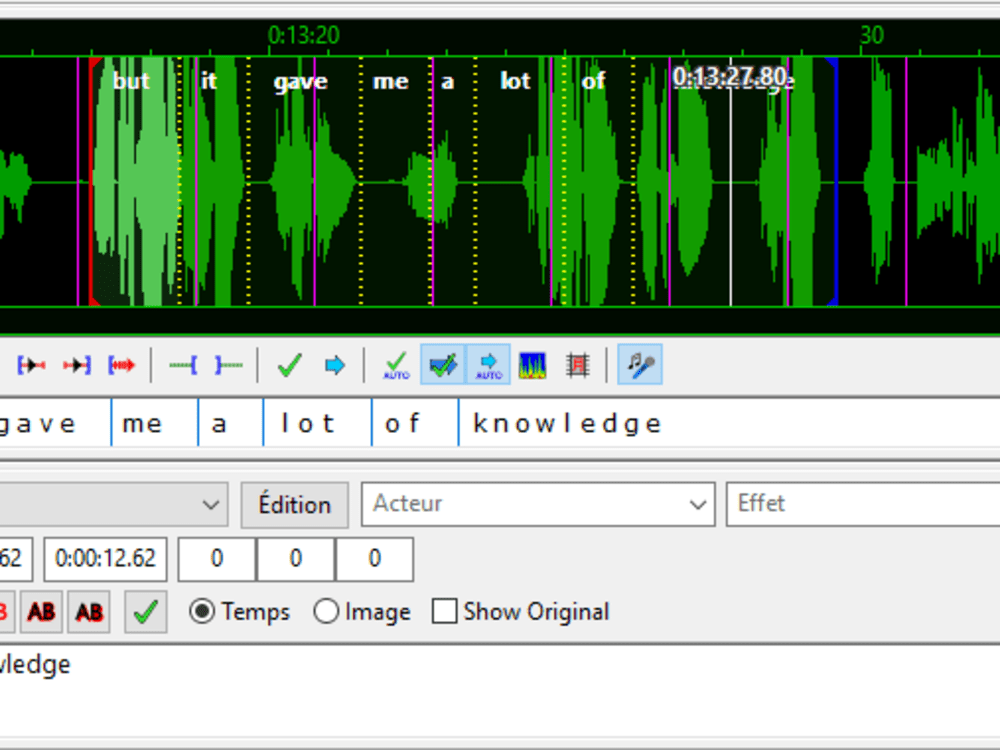Toggle the blue check-and-arrow toolbar icon
The image size is (1000, 750).
pos(443,364)
